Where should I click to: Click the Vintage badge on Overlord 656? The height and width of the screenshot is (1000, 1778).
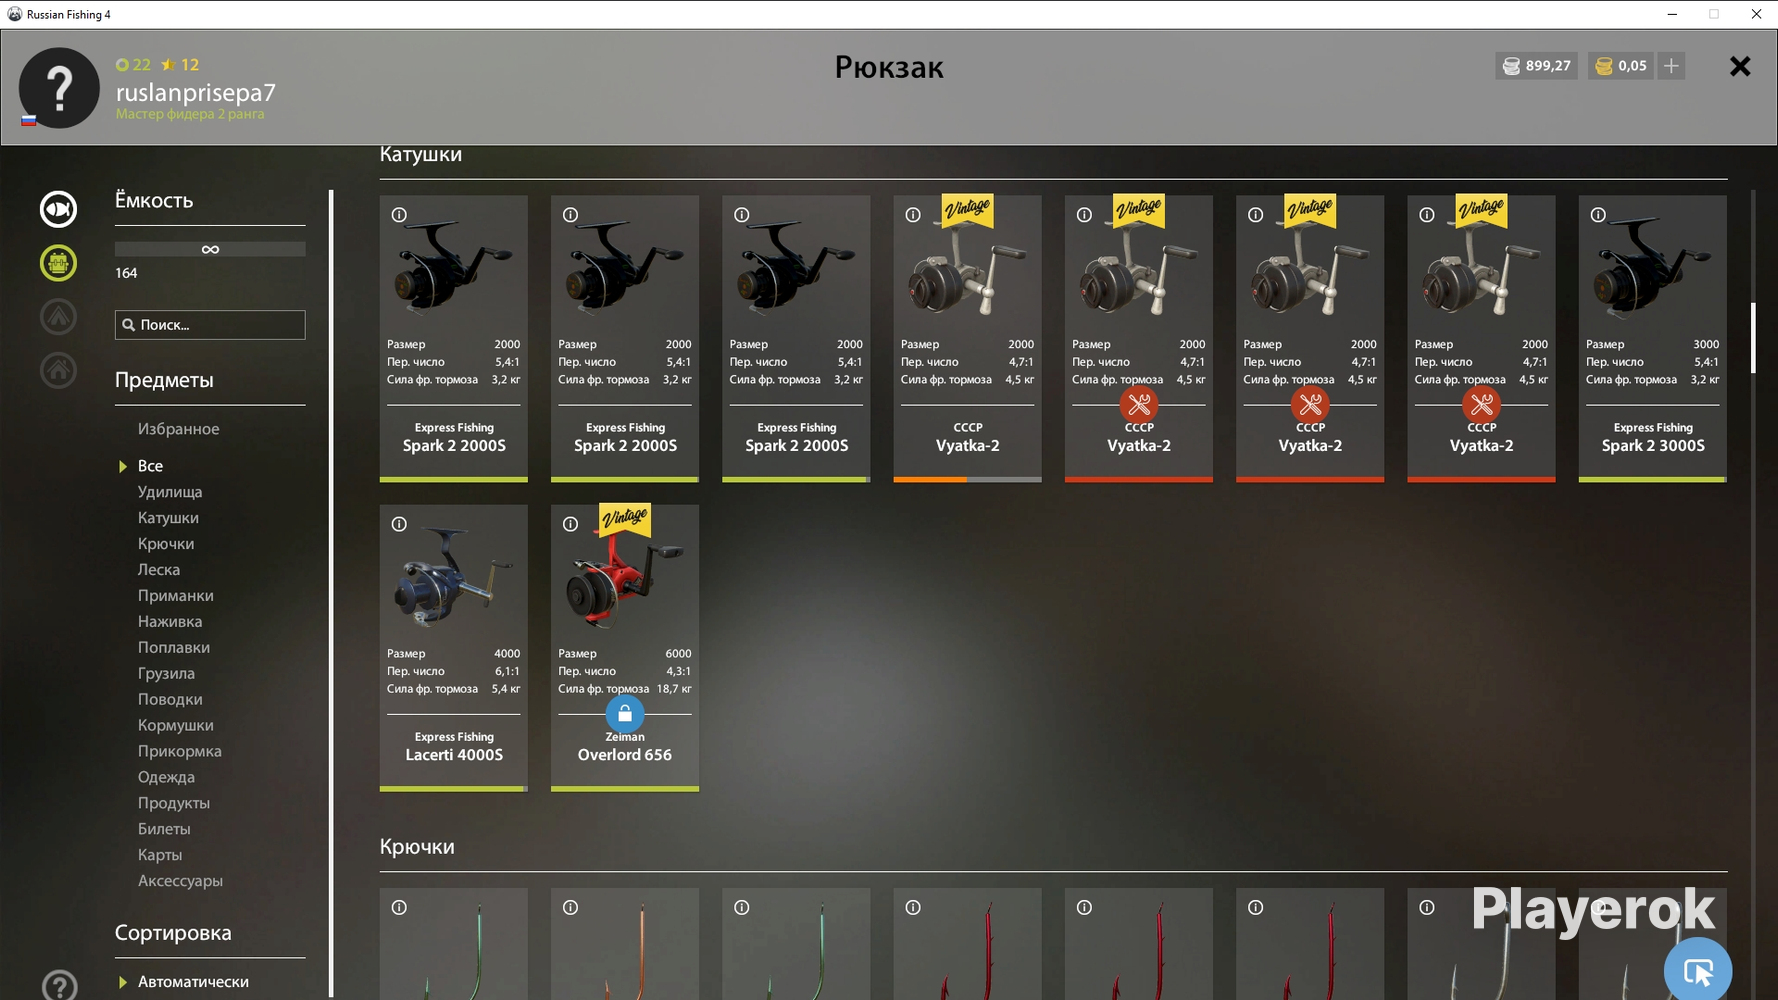point(625,519)
